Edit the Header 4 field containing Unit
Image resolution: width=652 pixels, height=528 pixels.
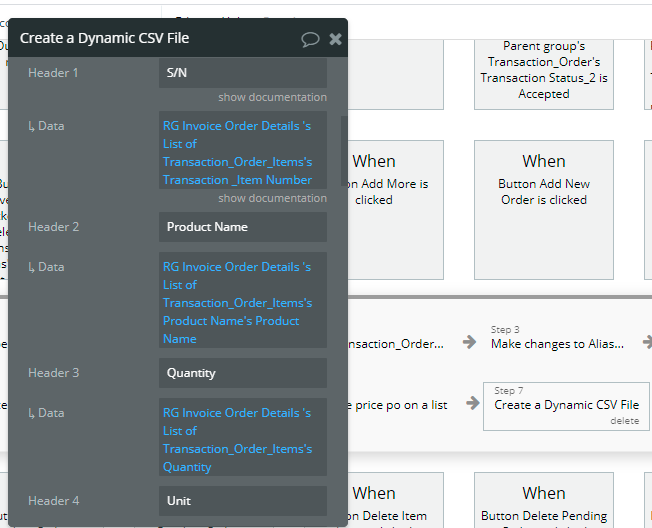point(243,501)
